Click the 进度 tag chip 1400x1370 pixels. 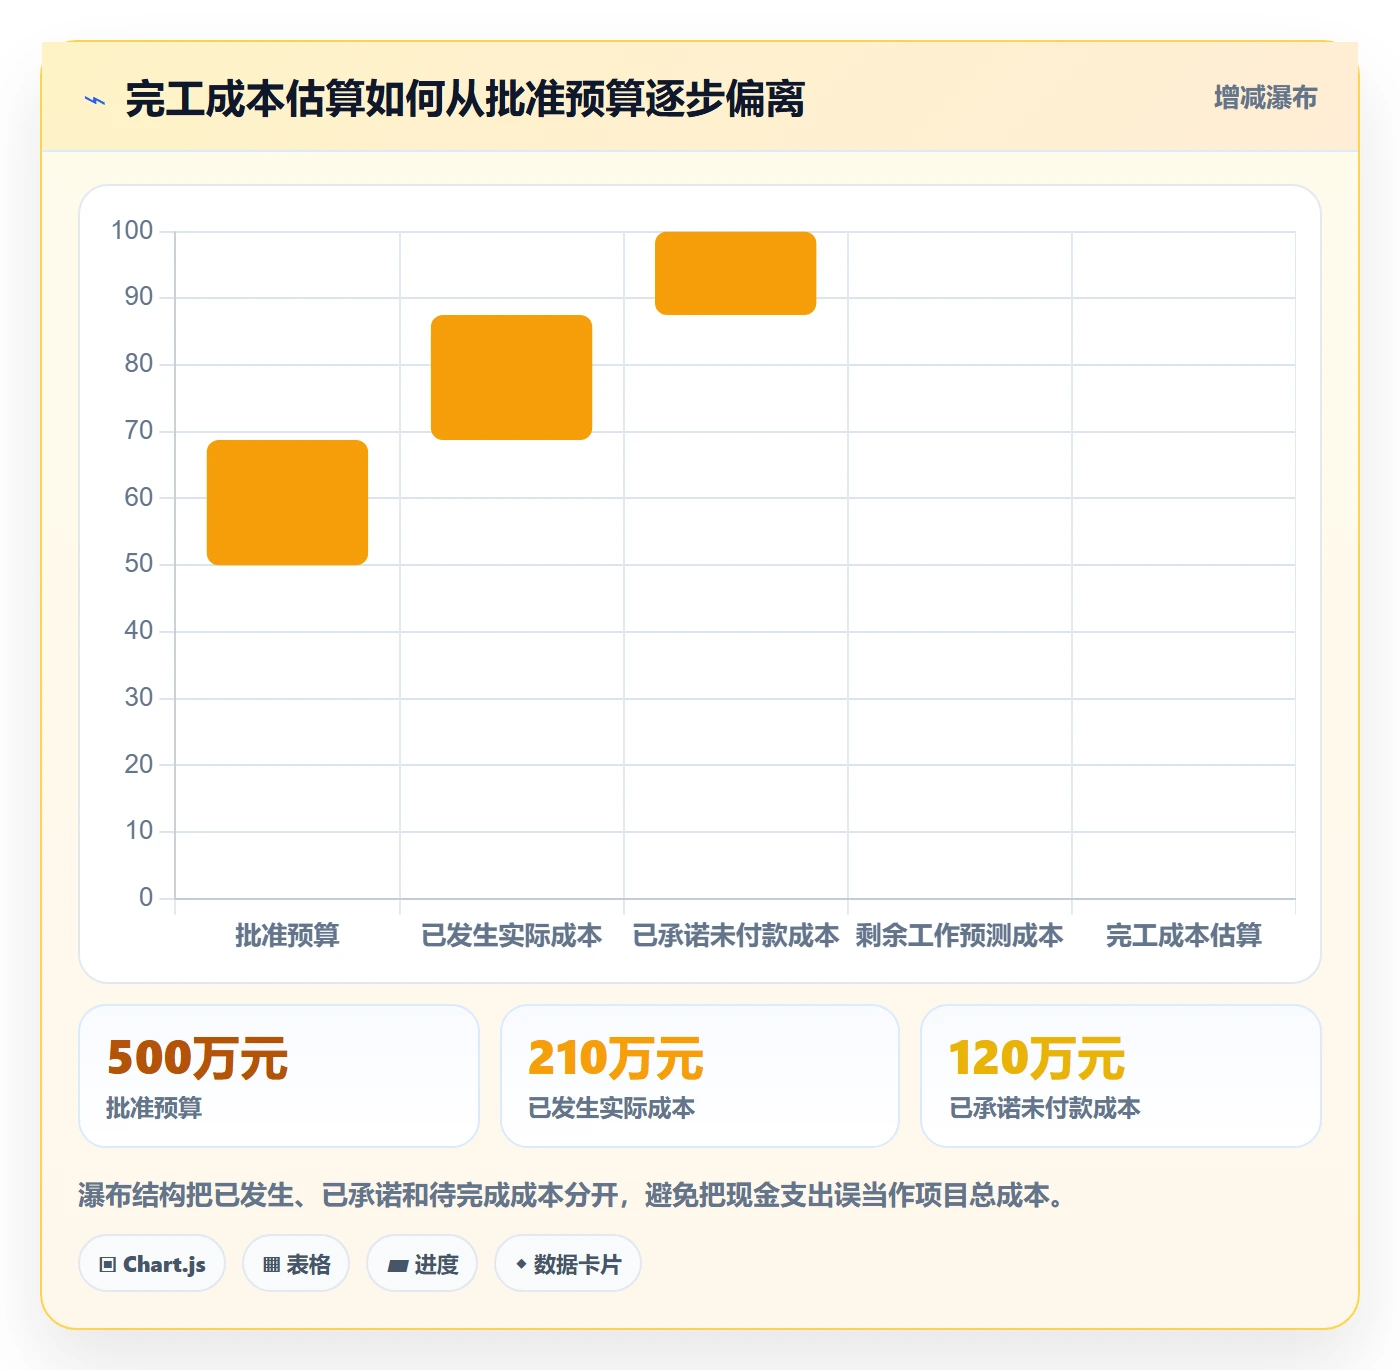coord(422,1264)
